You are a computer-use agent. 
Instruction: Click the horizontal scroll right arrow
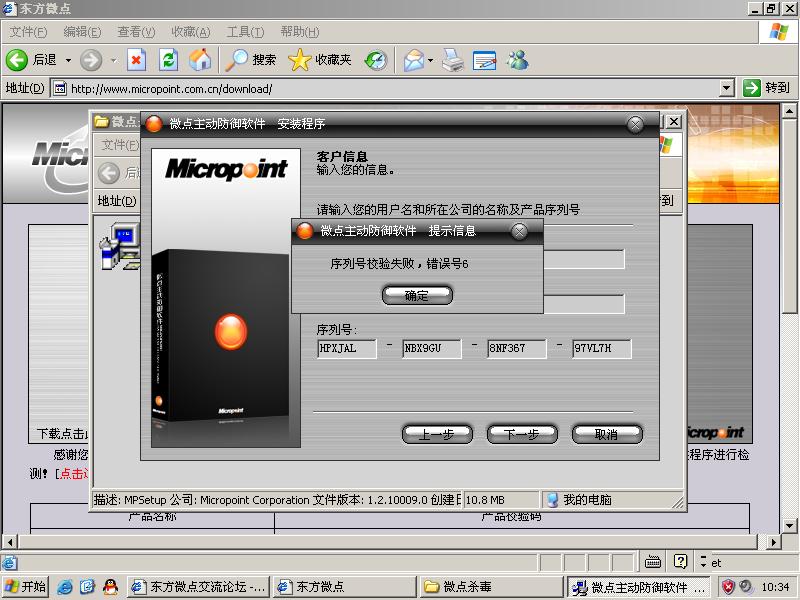[x=774, y=542]
